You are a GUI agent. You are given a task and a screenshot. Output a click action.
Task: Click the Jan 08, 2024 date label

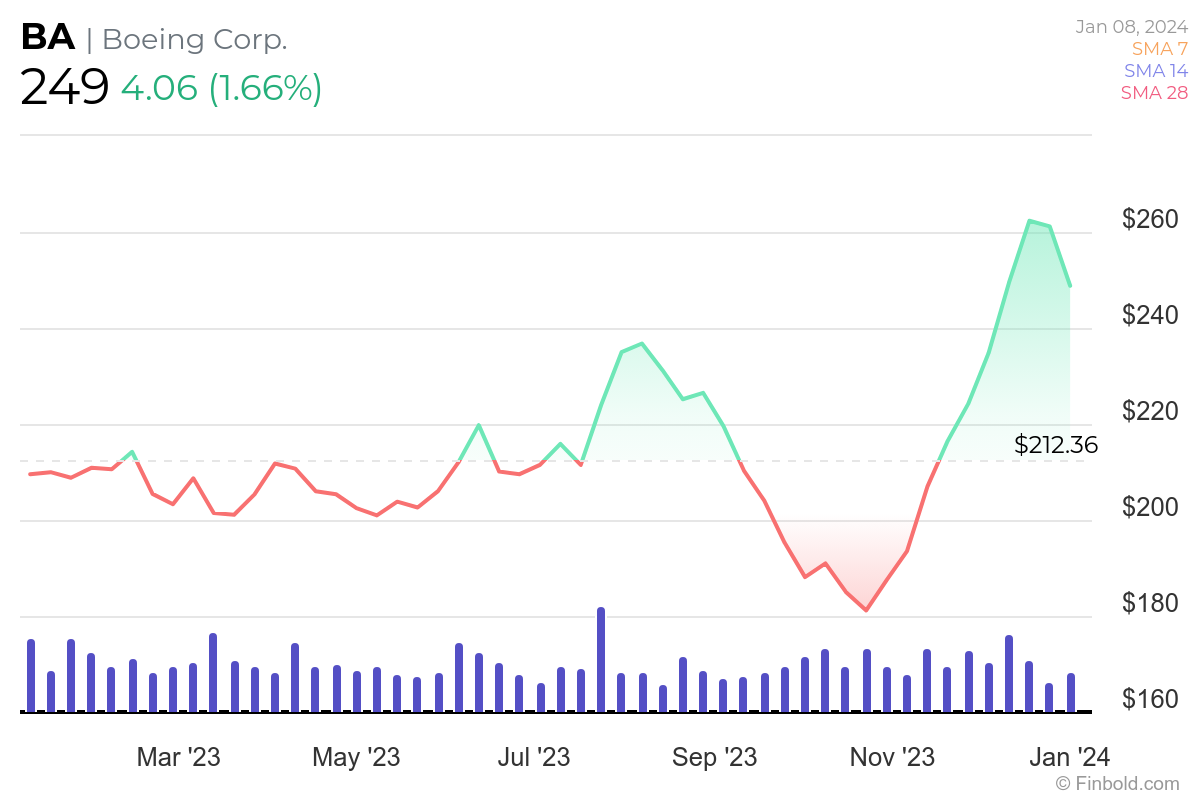click(1132, 27)
